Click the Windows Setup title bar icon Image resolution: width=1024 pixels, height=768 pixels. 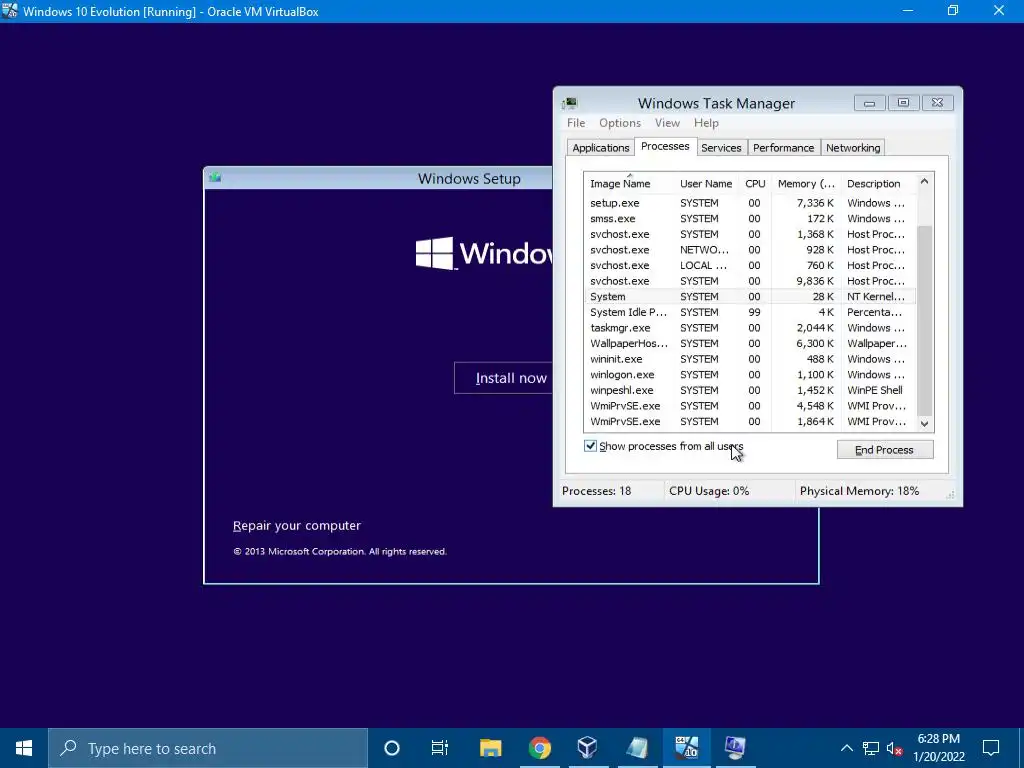coord(216,178)
